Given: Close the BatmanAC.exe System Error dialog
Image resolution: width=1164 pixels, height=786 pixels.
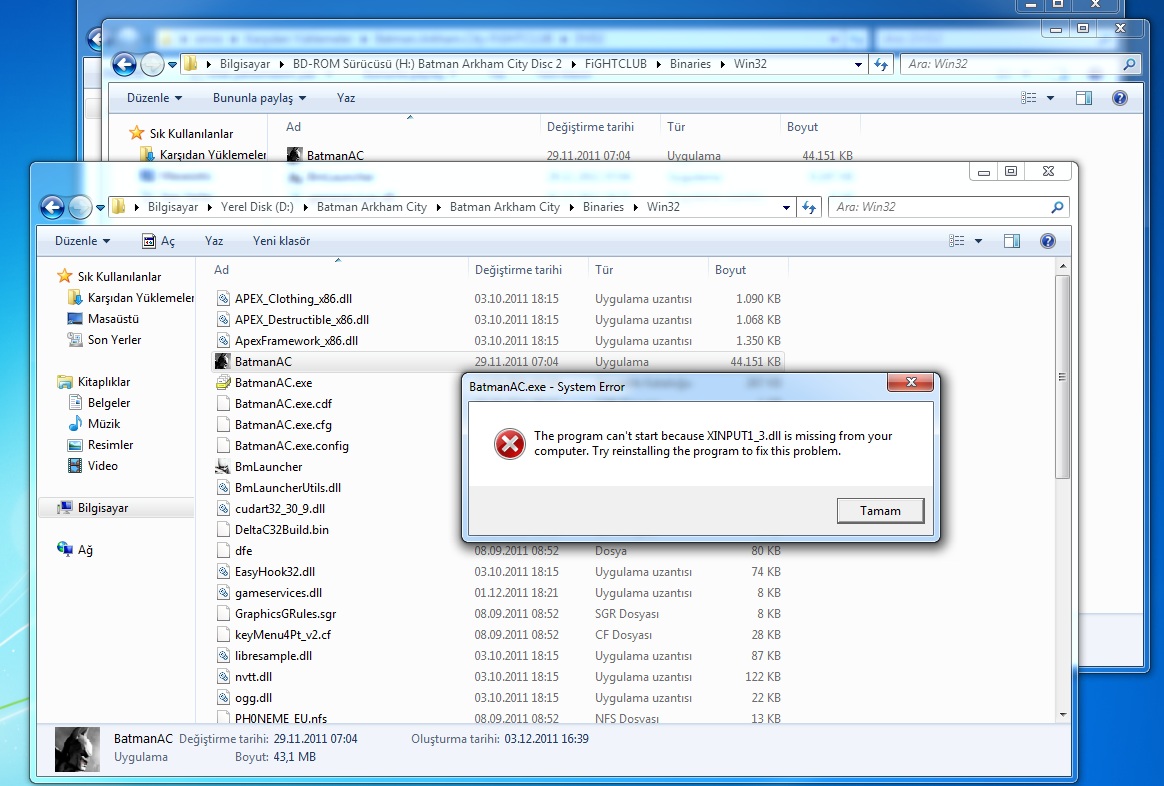Looking at the screenshot, I should pos(912,382).
